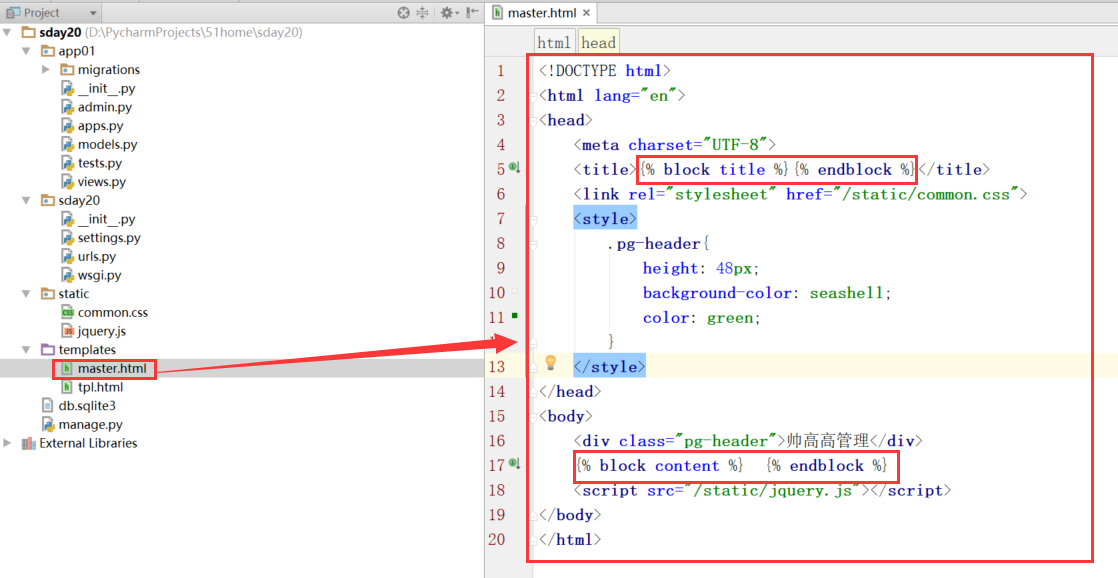Expand External Libraries node
Image resolution: width=1118 pixels, height=578 pixels.
[9, 443]
